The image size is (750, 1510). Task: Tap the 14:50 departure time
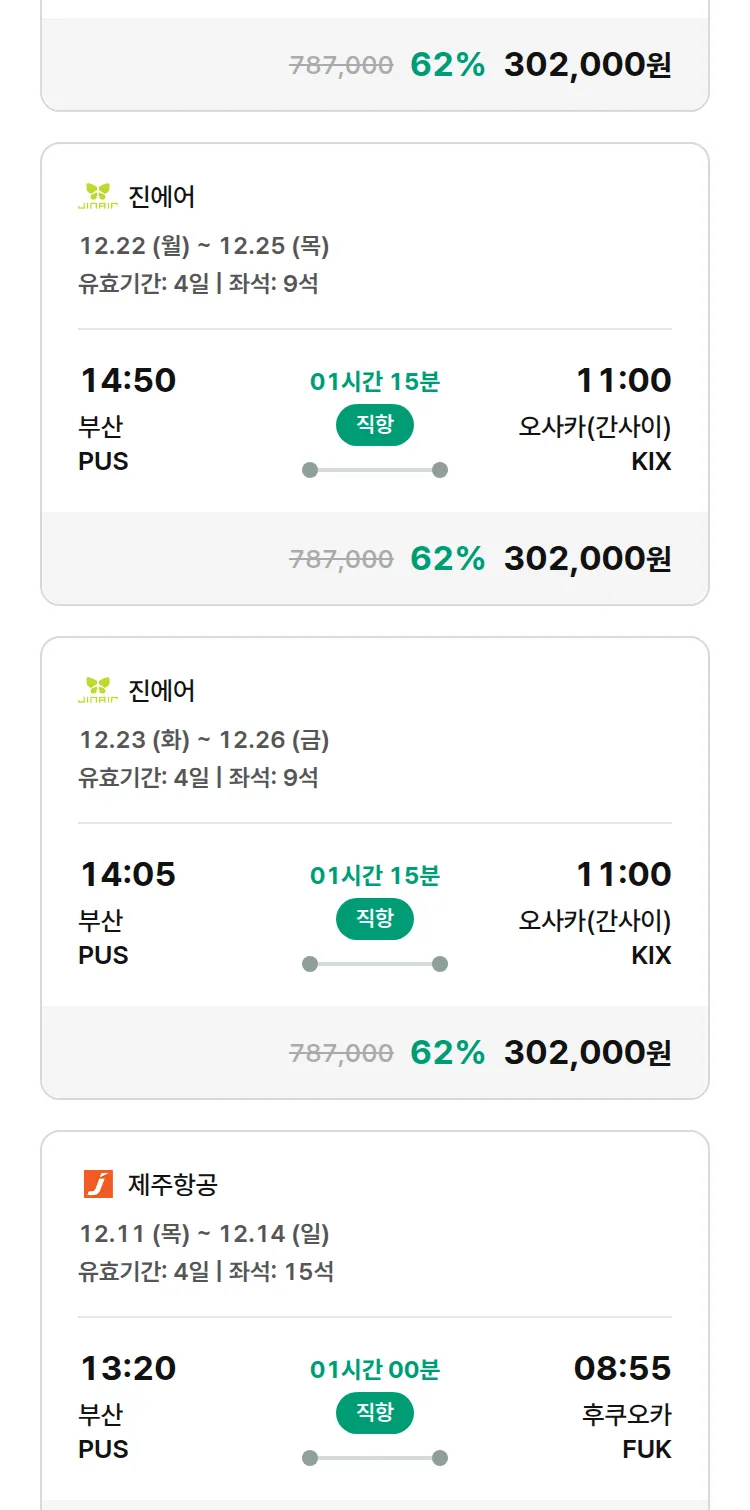(x=128, y=381)
